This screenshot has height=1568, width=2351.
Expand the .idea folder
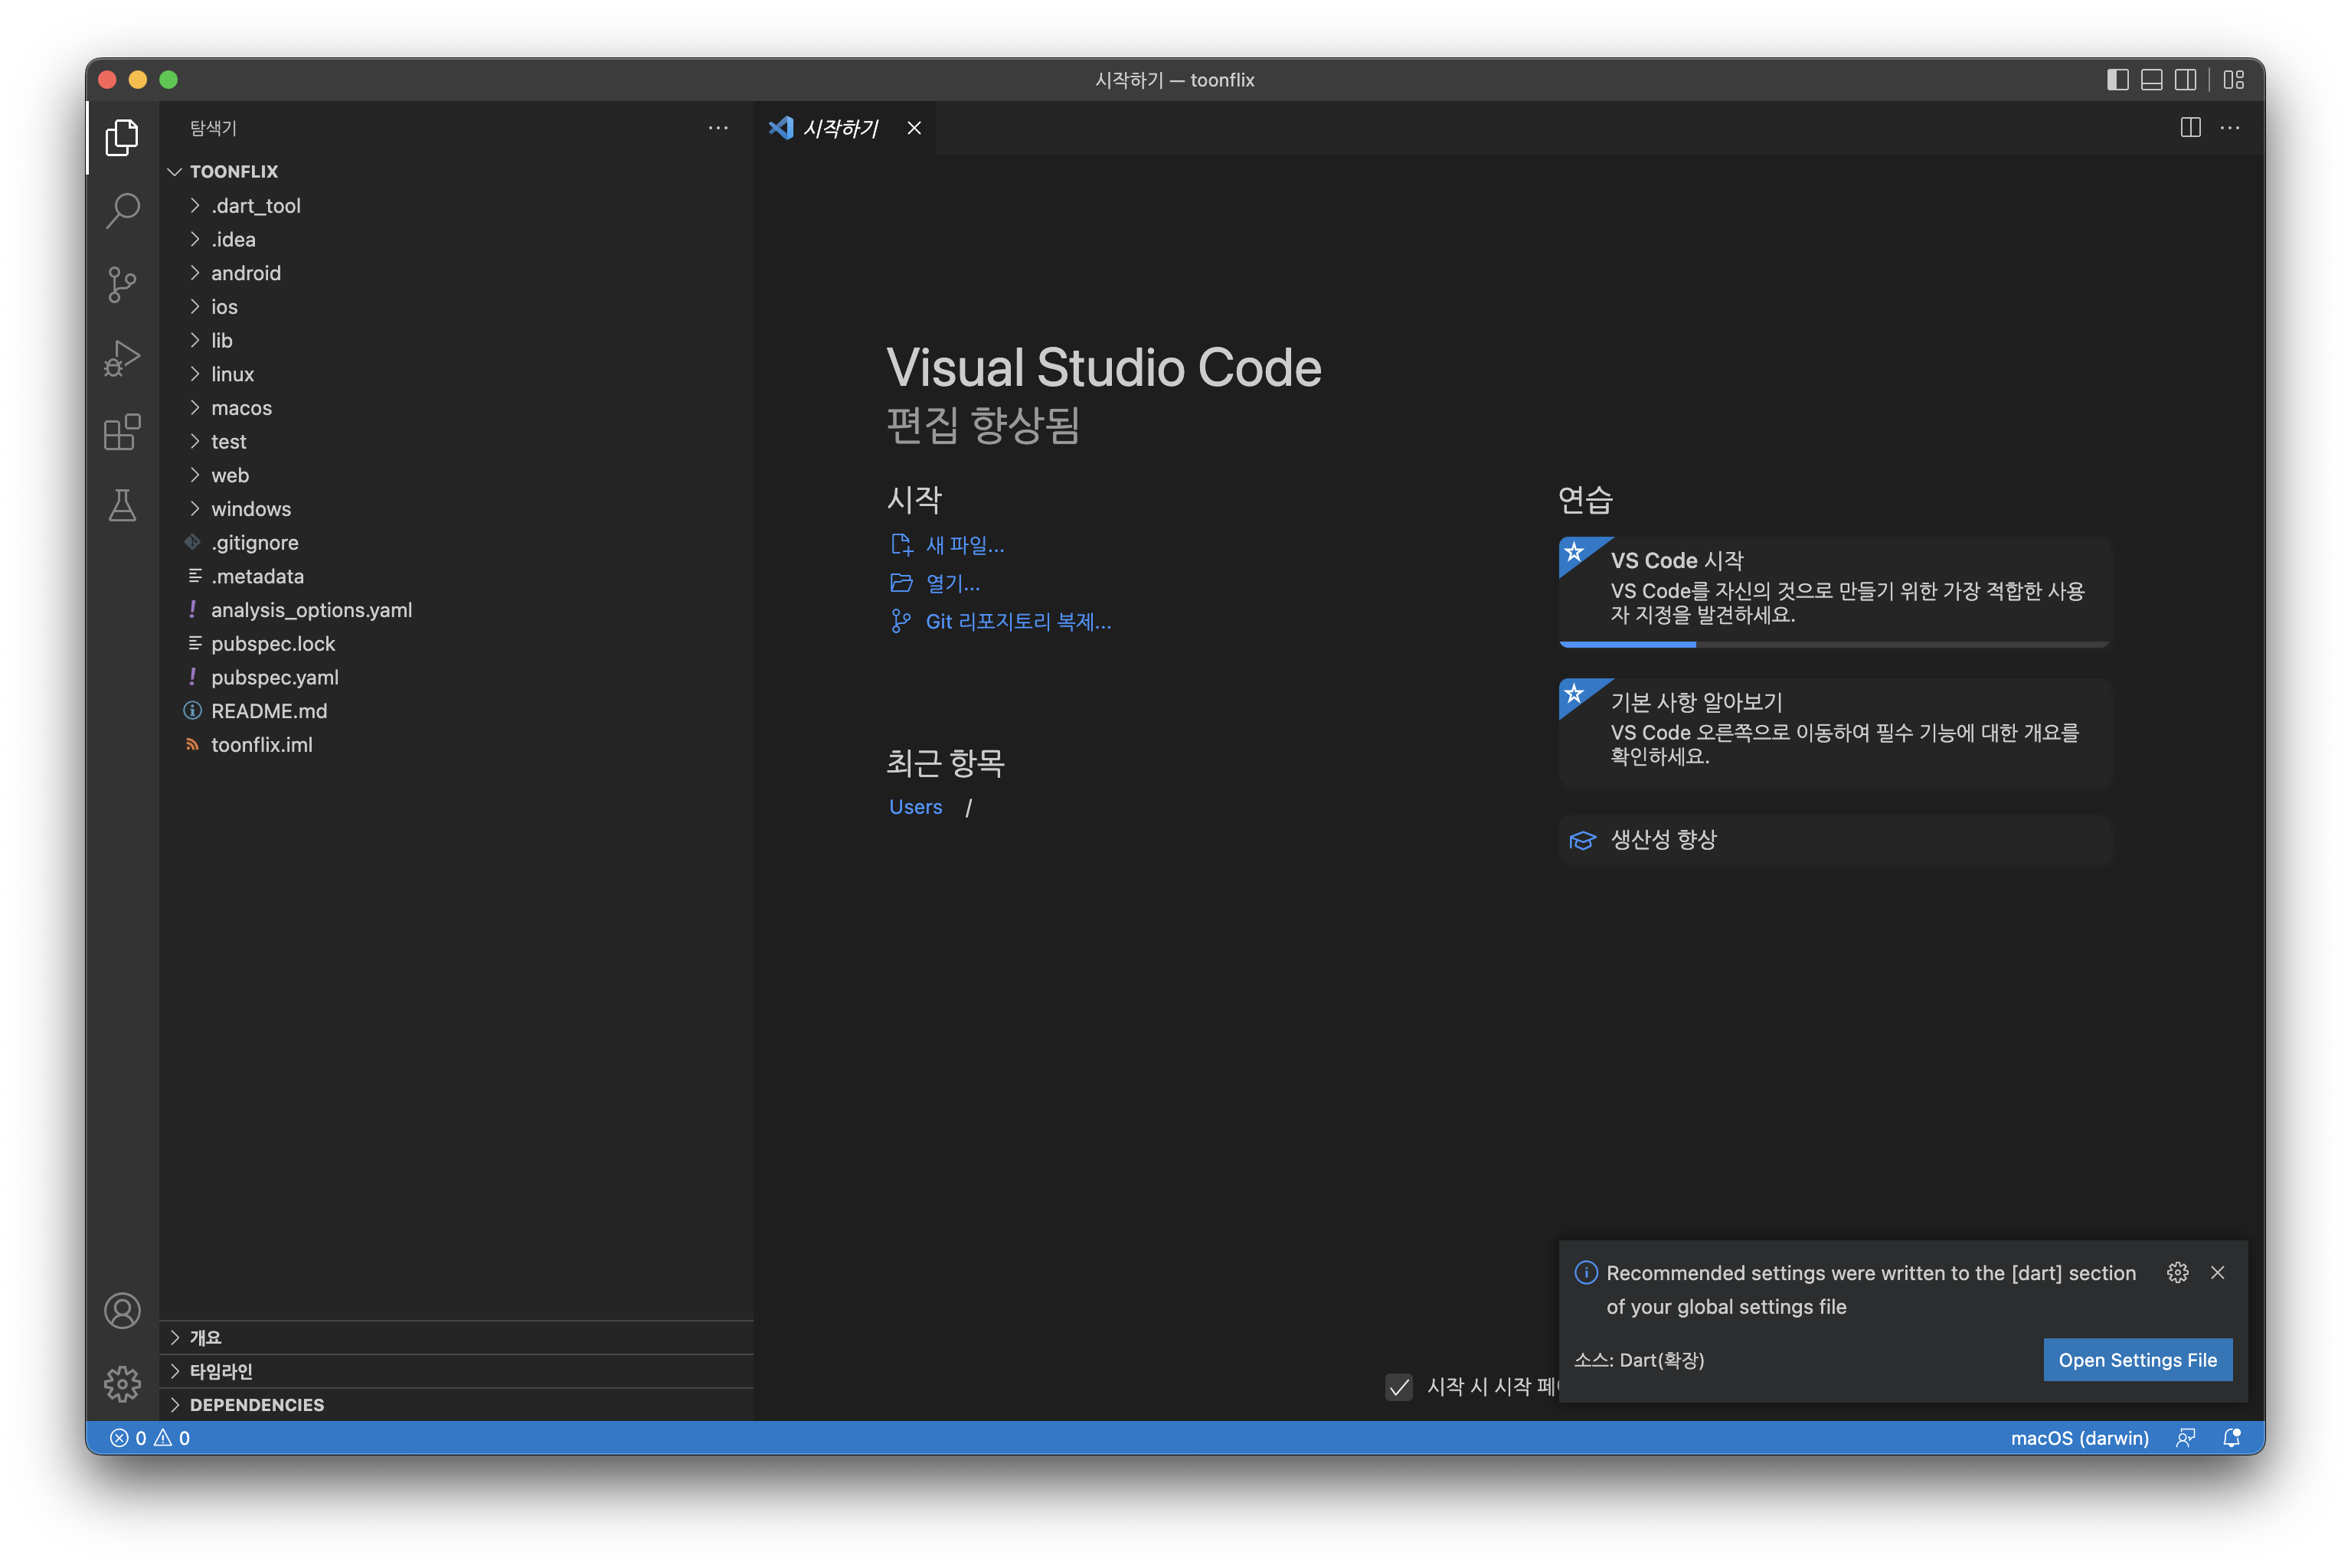tap(456, 239)
